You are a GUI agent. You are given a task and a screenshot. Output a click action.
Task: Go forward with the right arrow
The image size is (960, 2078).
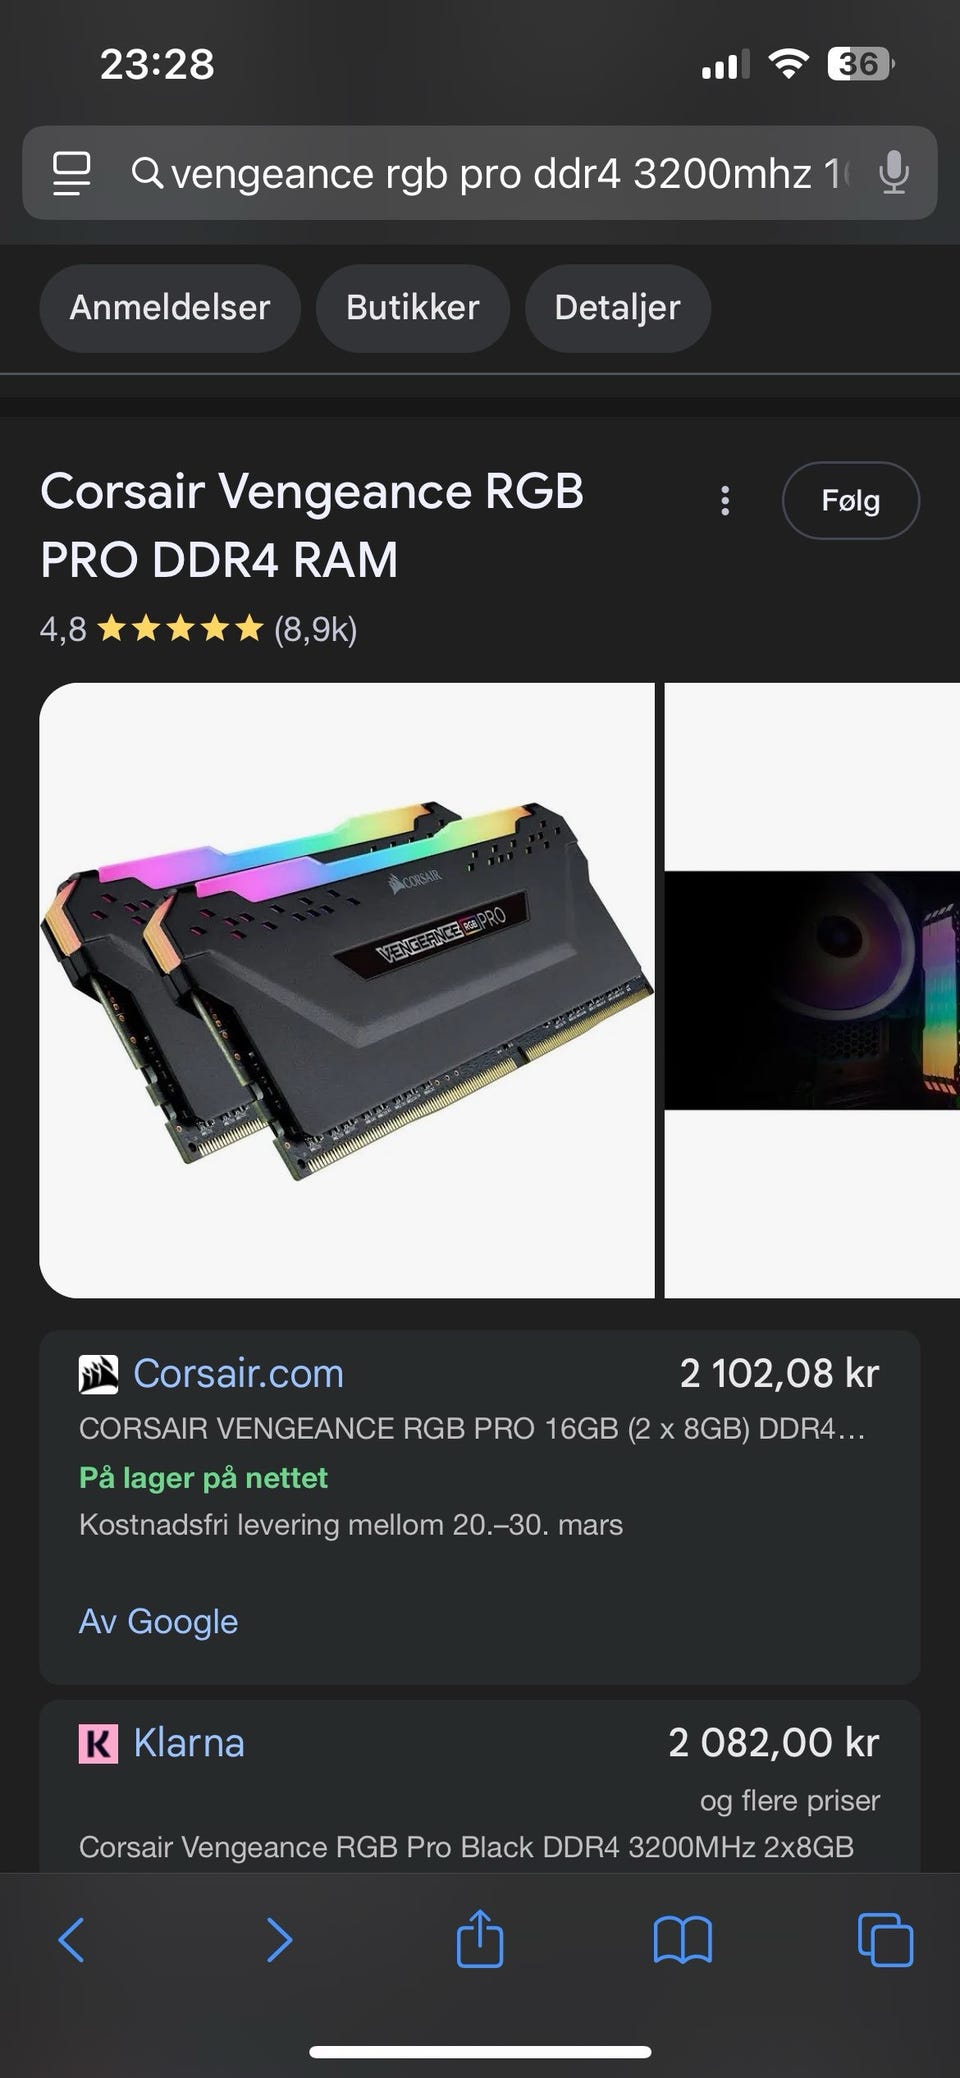279,1940
